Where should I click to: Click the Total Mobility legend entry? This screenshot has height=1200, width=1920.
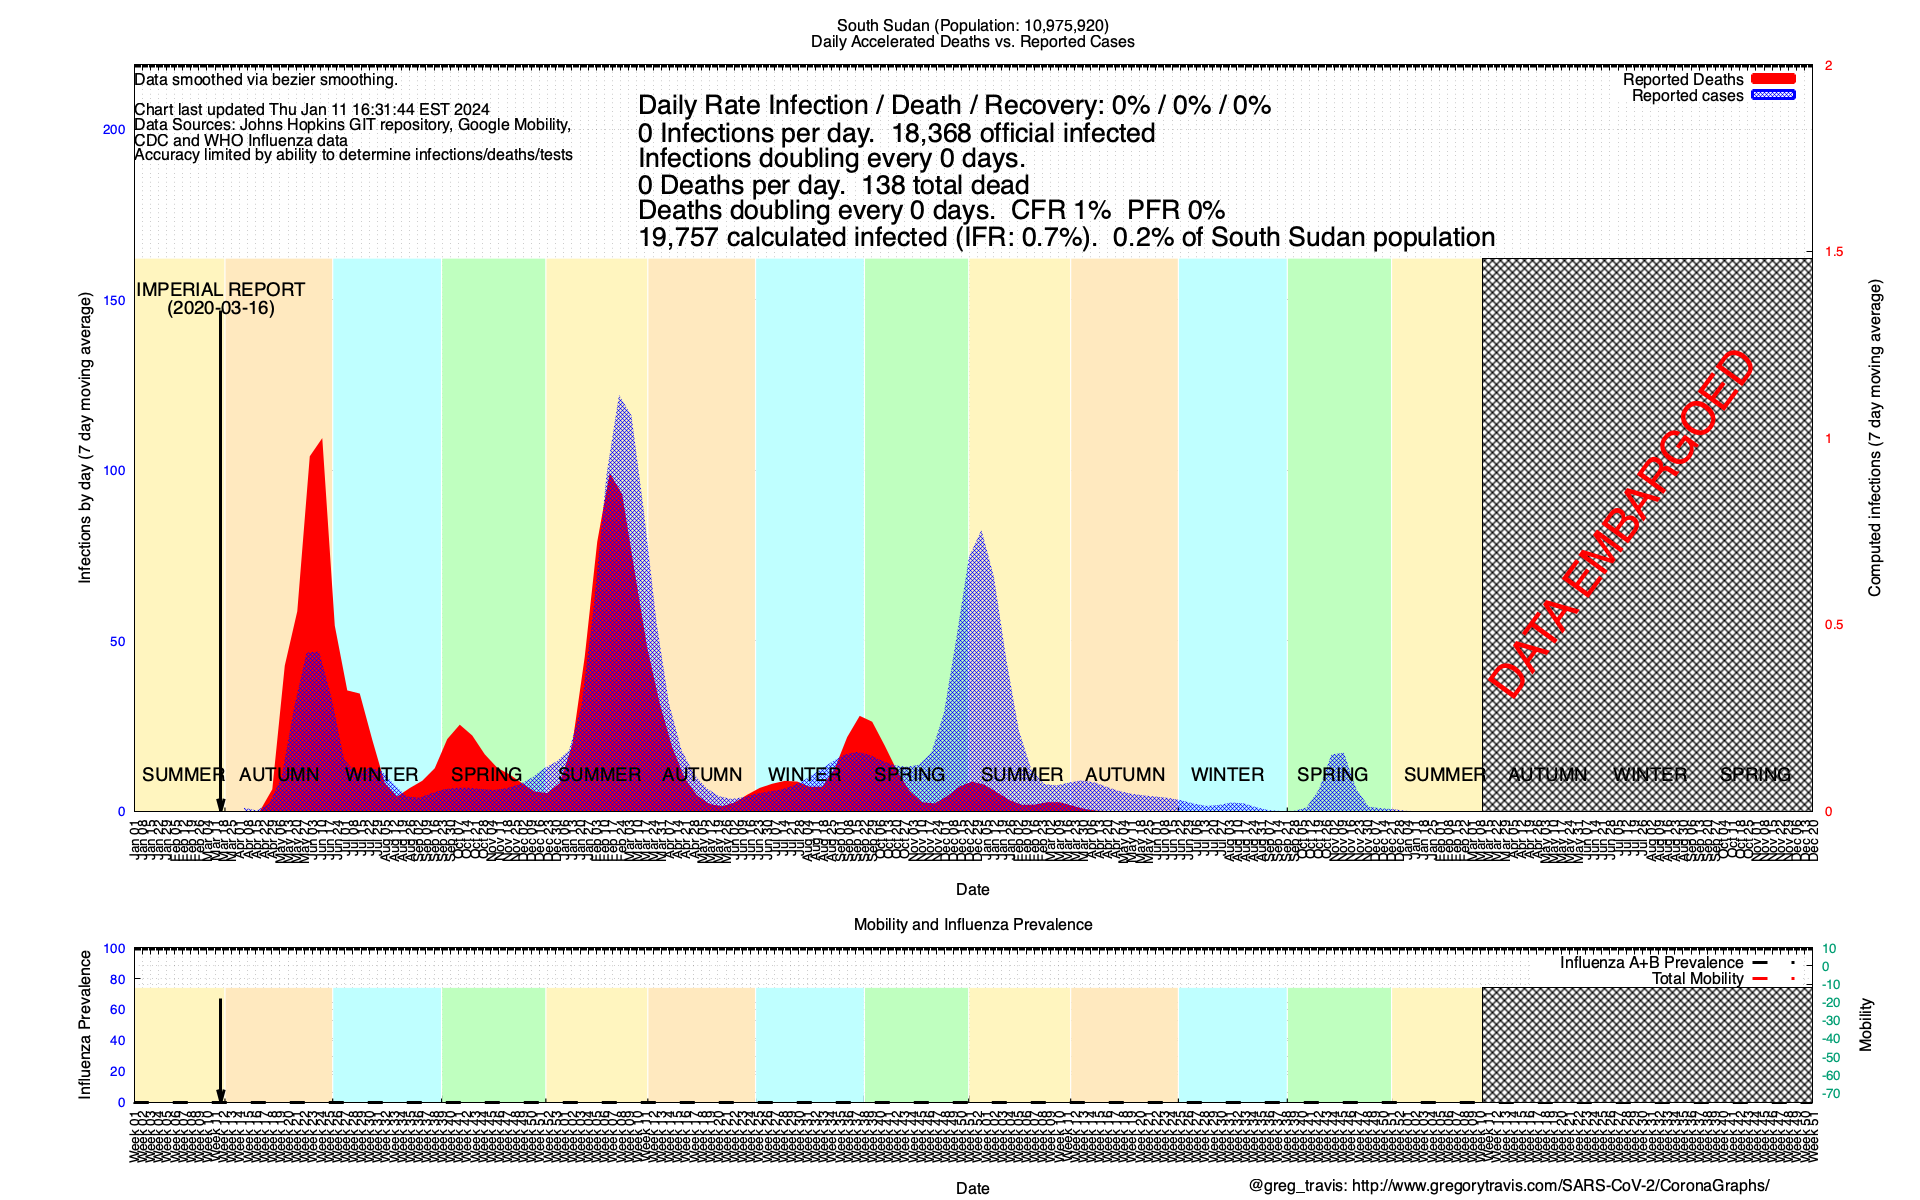(1697, 978)
